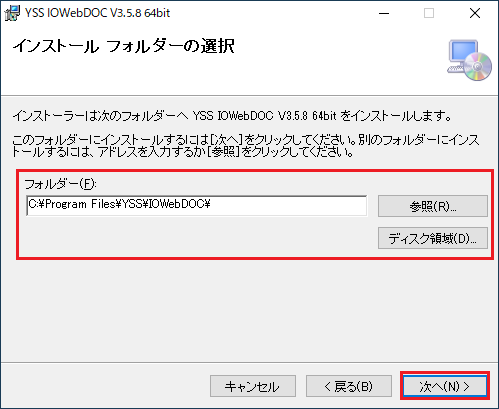The image size is (499, 409).
Task: Click the インストール フォルダーの選択 heading
Action: tap(124, 46)
